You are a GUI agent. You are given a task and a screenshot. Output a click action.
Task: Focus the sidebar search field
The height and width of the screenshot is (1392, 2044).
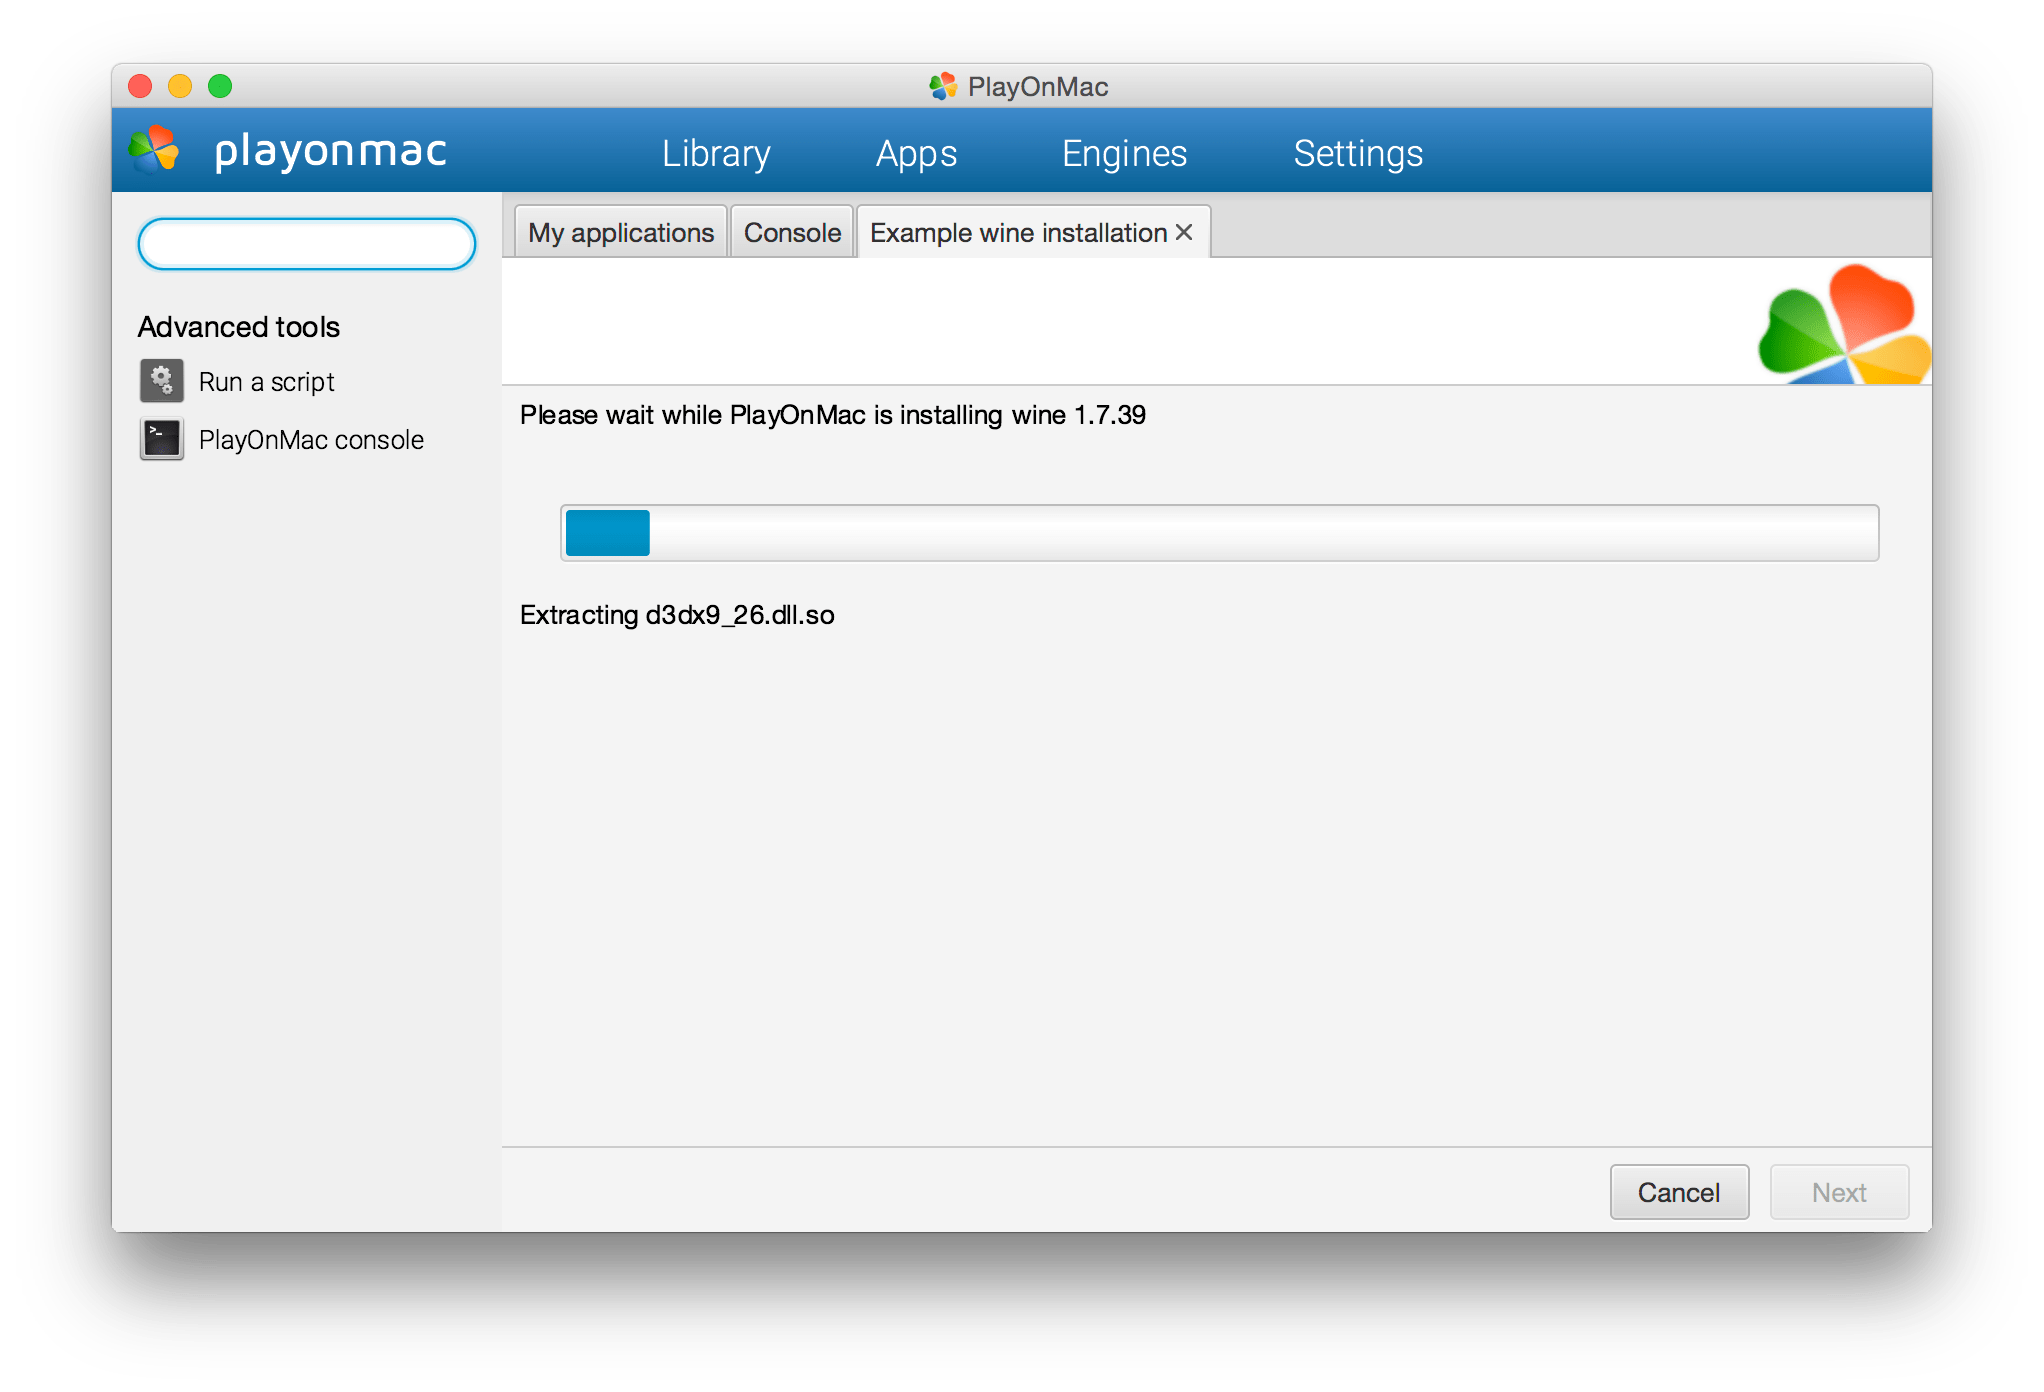click(306, 244)
